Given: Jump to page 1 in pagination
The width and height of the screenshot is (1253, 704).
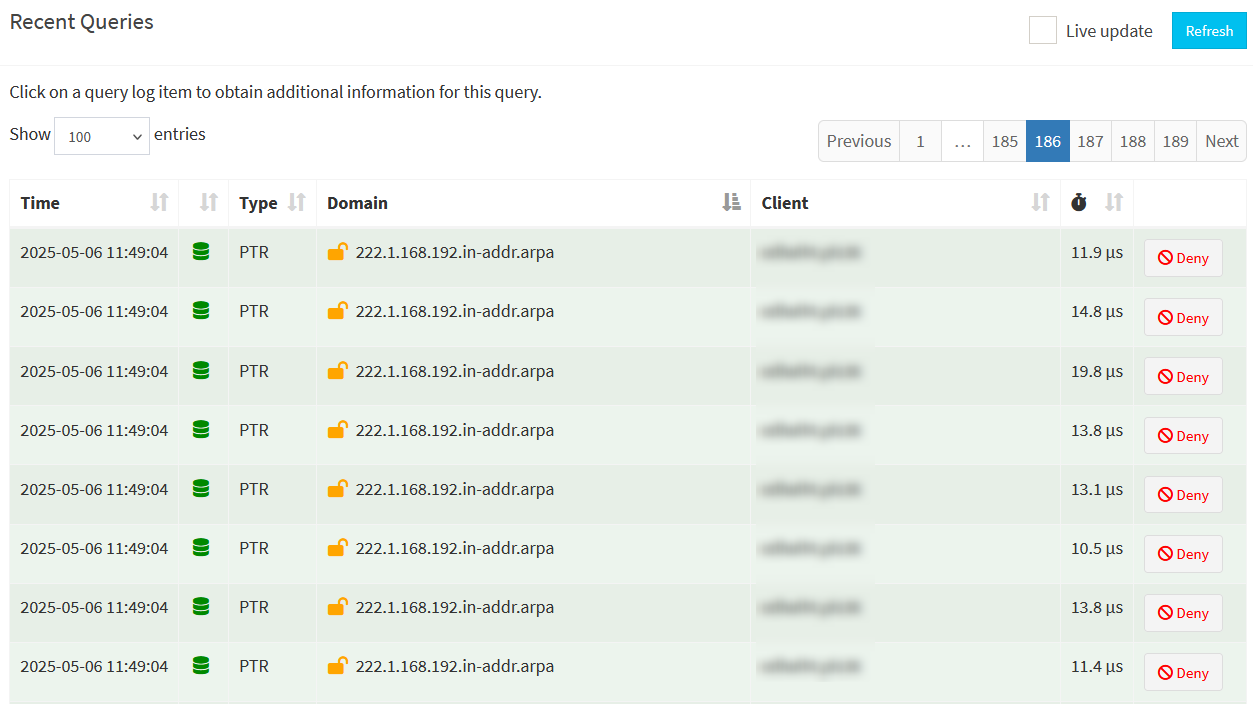Looking at the screenshot, I should (920, 141).
